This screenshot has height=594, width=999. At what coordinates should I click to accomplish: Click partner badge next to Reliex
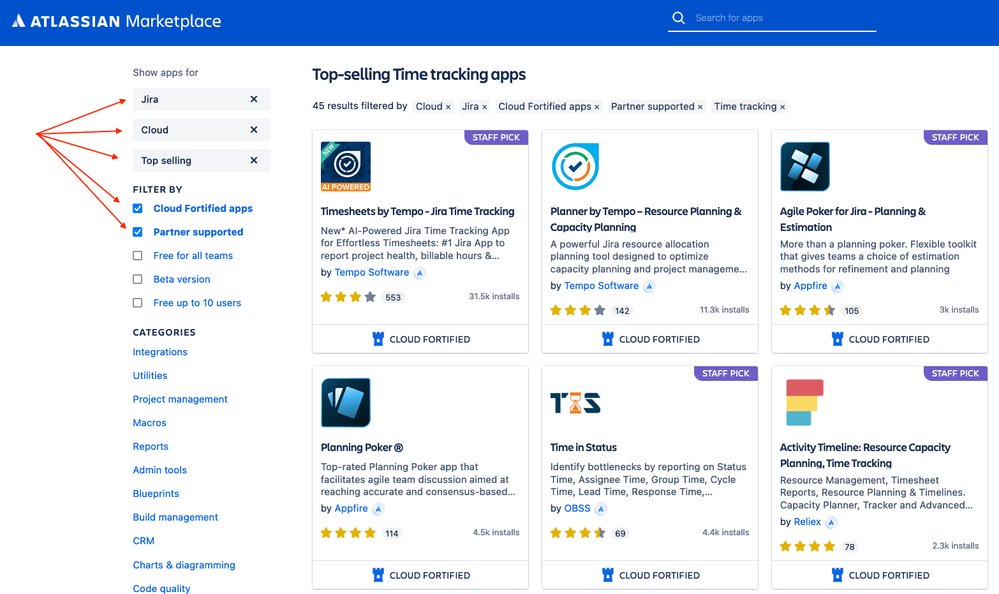point(831,522)
